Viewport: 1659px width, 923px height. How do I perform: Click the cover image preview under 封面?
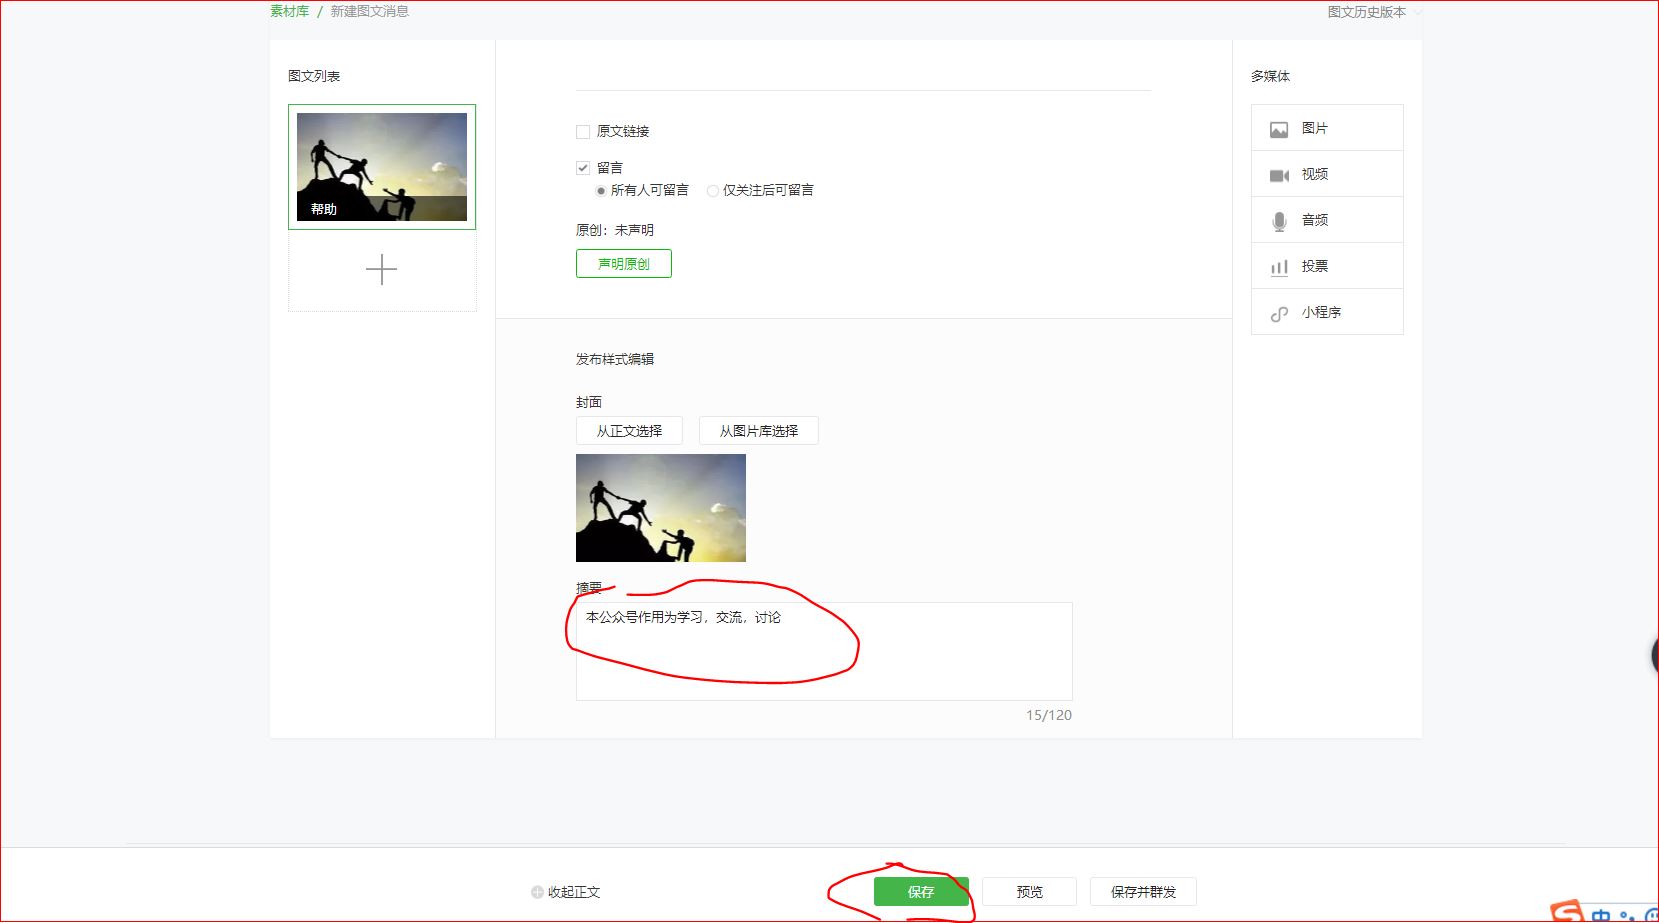(x=661, y=508)
